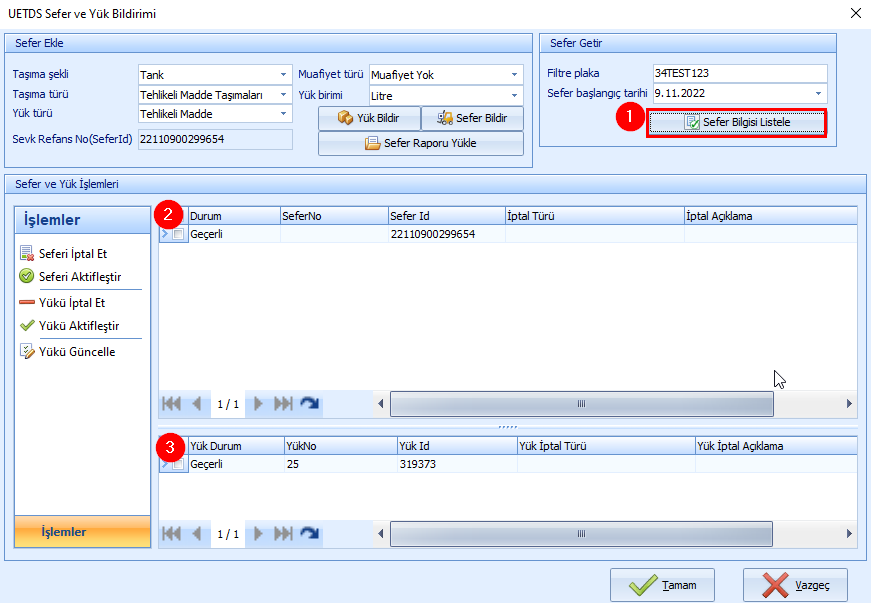Open the Muafiyet türü dropdown

point(514,74)
